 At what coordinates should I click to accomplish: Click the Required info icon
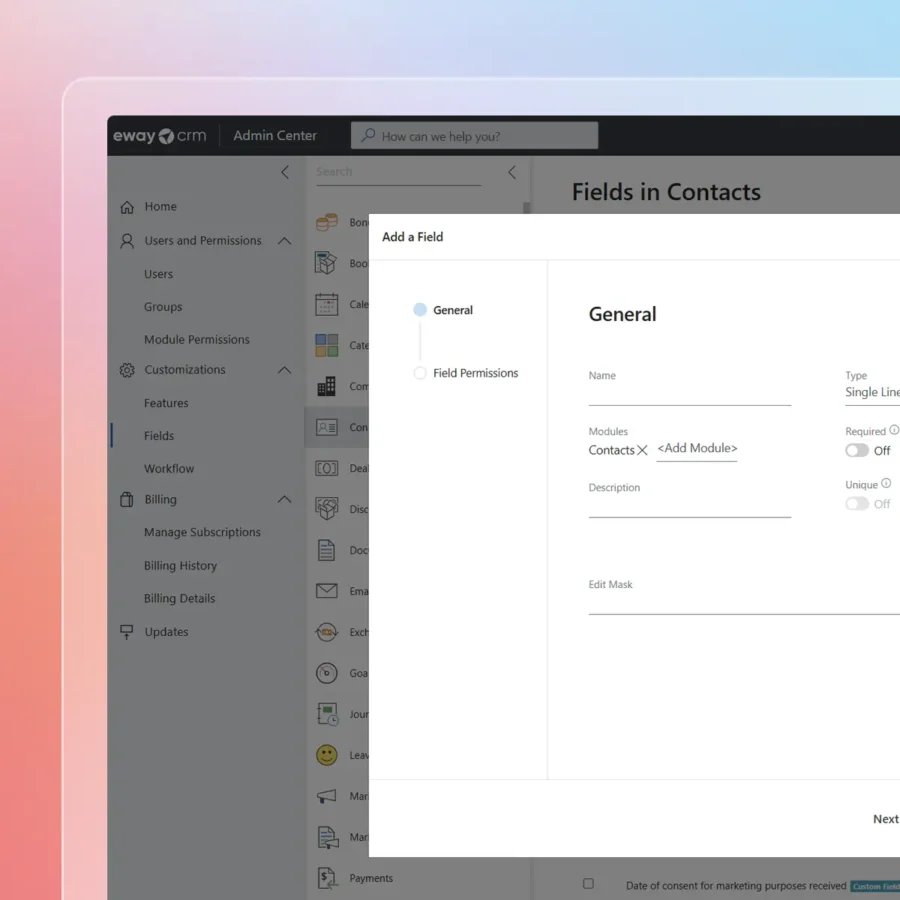(894, 430)
